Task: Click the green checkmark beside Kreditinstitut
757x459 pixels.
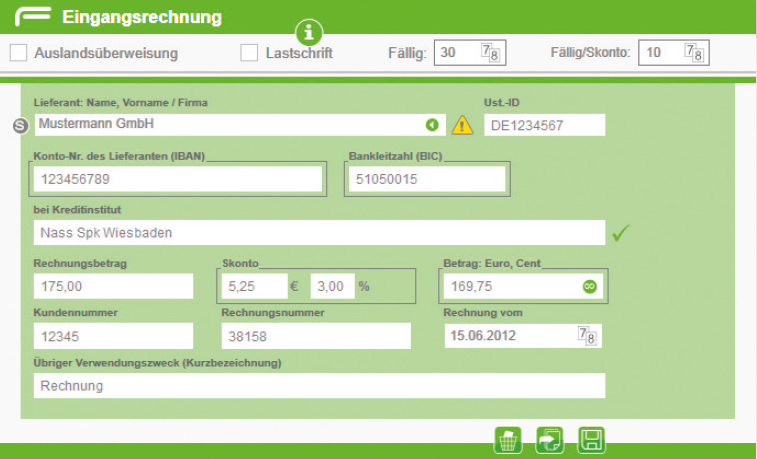Action: (621, 233)
